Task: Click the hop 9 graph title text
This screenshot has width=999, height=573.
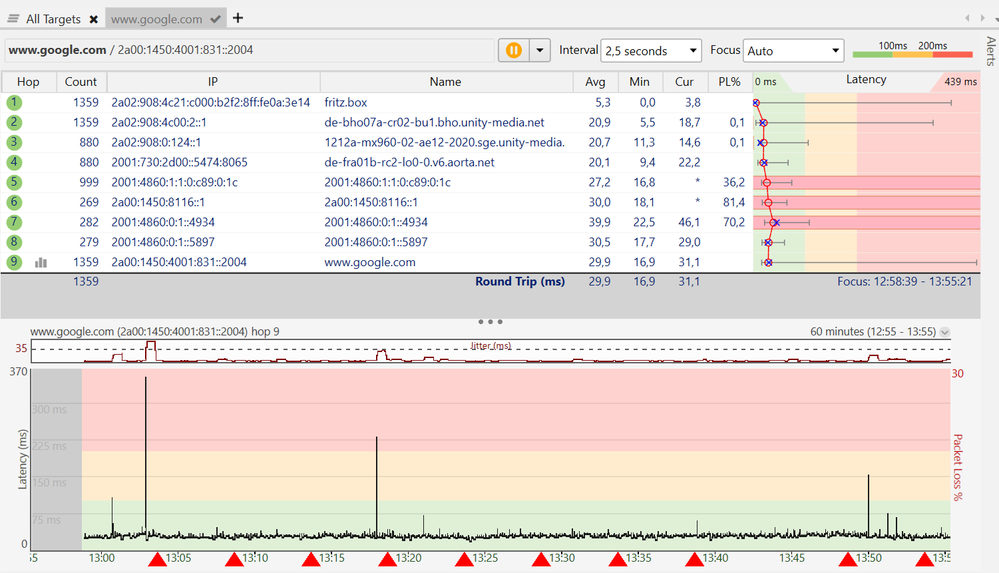Action: point(155,331)
